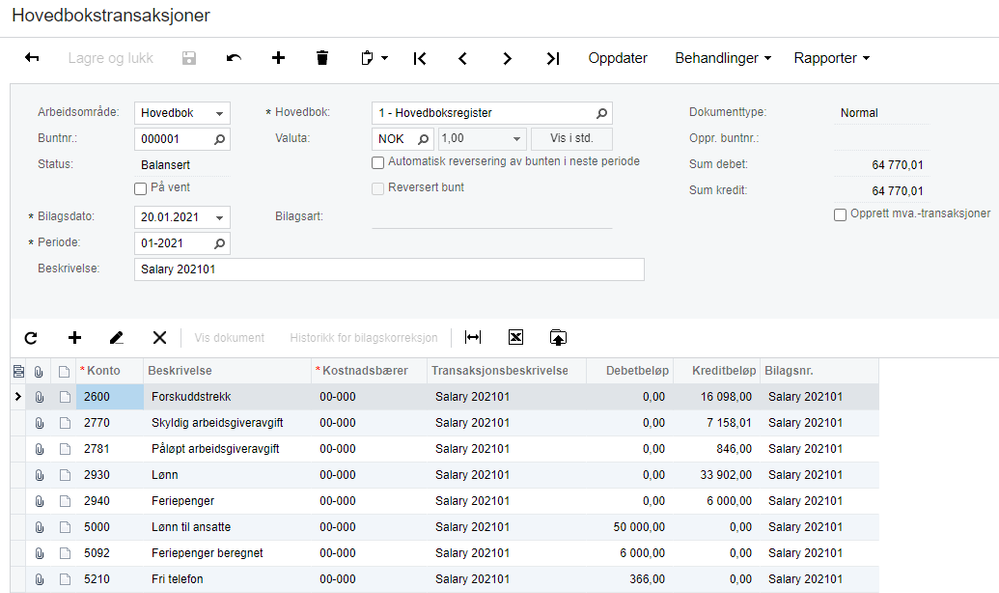999x593 pixels.
Task: Sort by Konto column header
Action: pyautogui.click(x=110, y=371)
